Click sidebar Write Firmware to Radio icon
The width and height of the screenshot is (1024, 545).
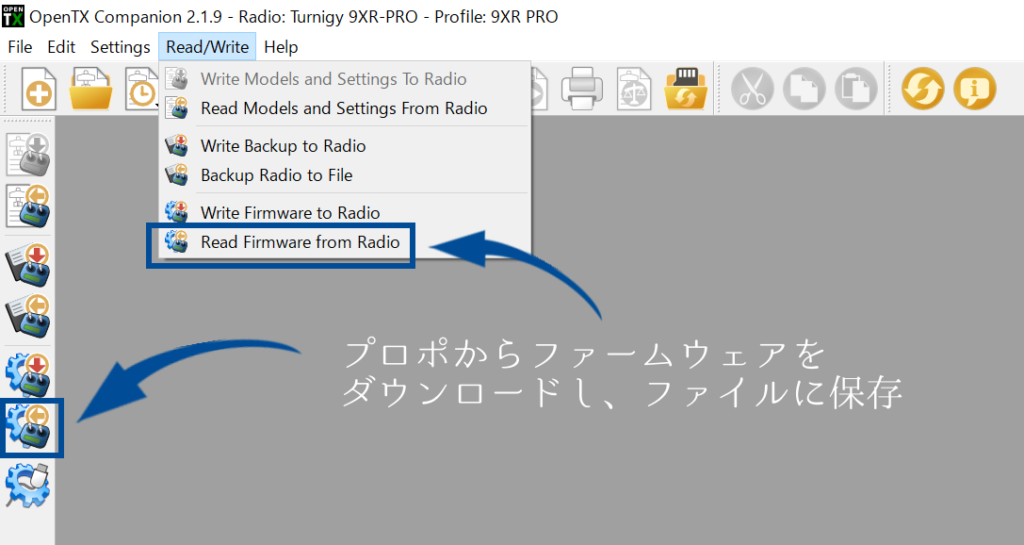click(28, 375)
